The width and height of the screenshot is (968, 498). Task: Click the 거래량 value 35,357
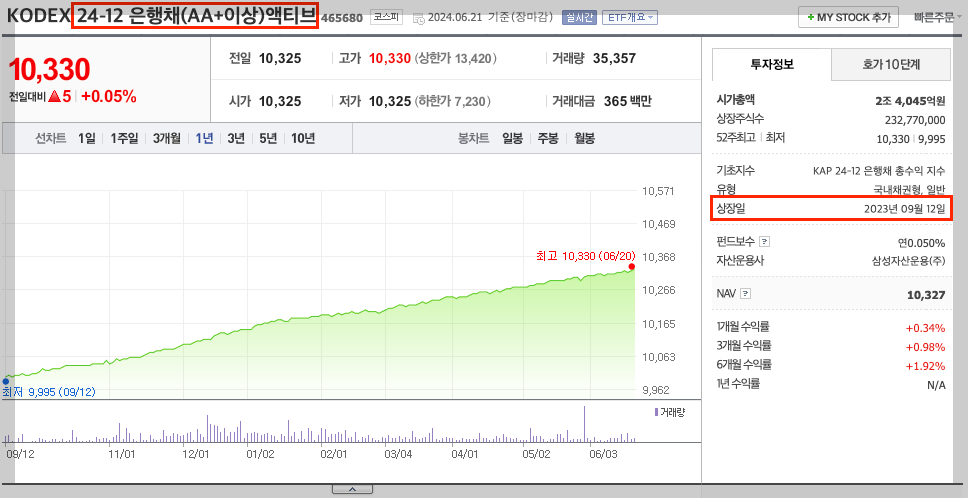point(614,58)
